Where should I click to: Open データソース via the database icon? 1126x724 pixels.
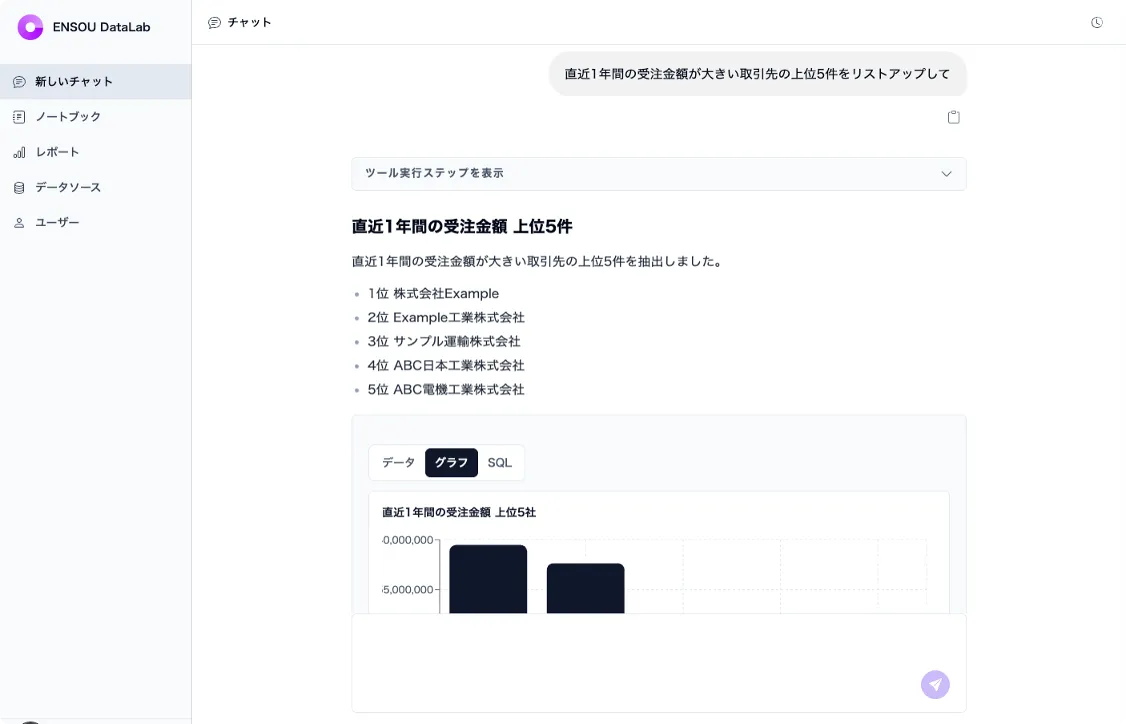coord(19,187)
